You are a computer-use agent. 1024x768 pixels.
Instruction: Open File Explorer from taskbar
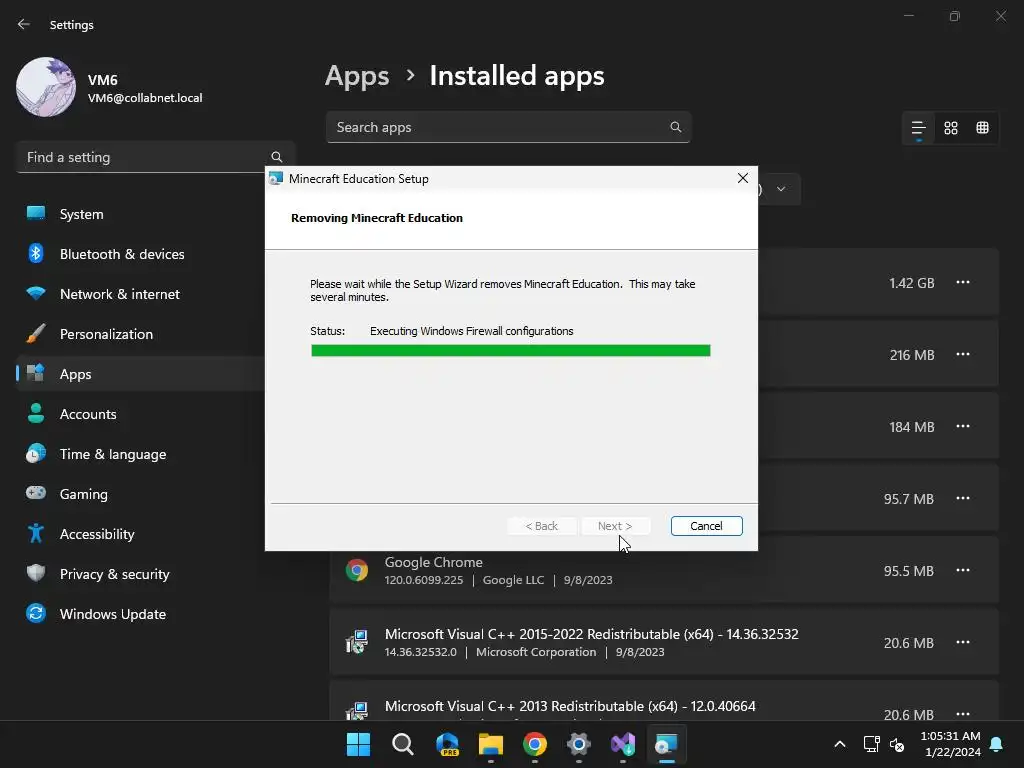[x=490, y=744]
